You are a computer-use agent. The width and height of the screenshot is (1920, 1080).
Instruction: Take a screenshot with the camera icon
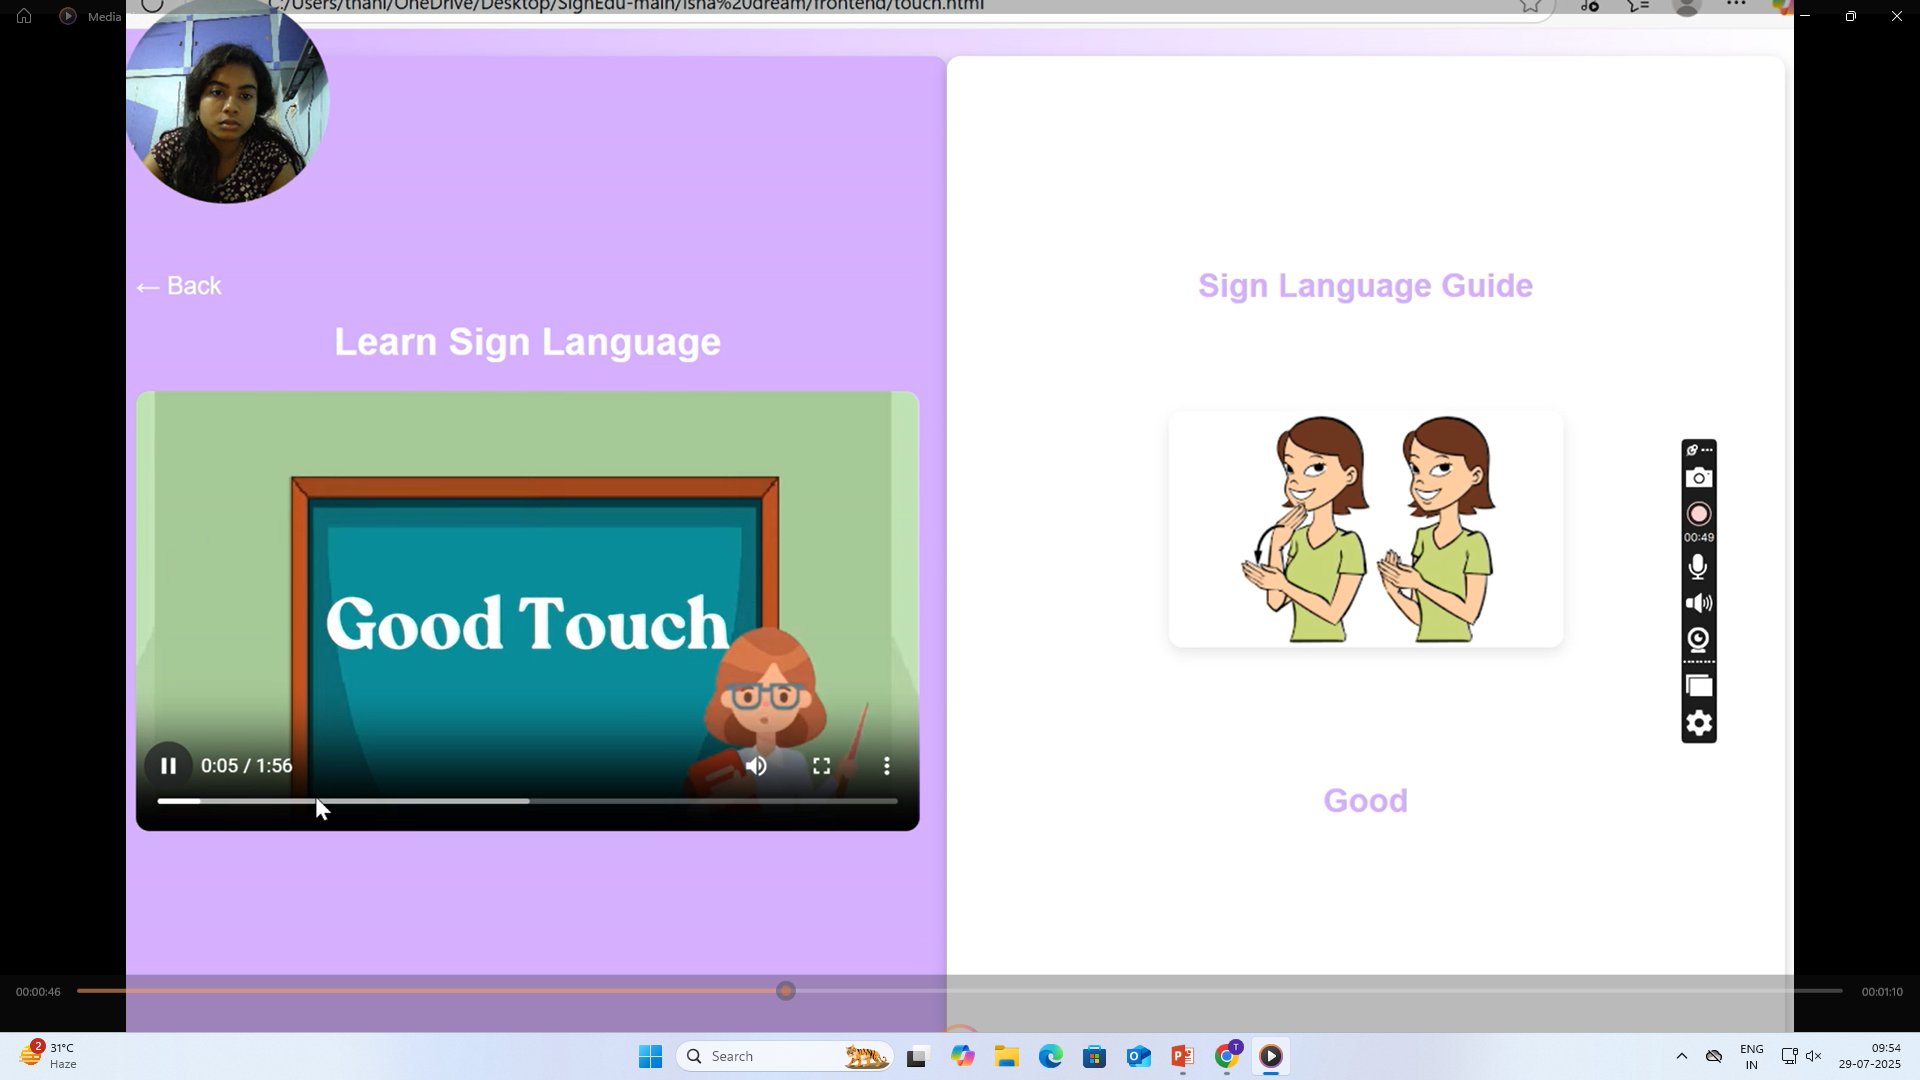click(1698, 478)
